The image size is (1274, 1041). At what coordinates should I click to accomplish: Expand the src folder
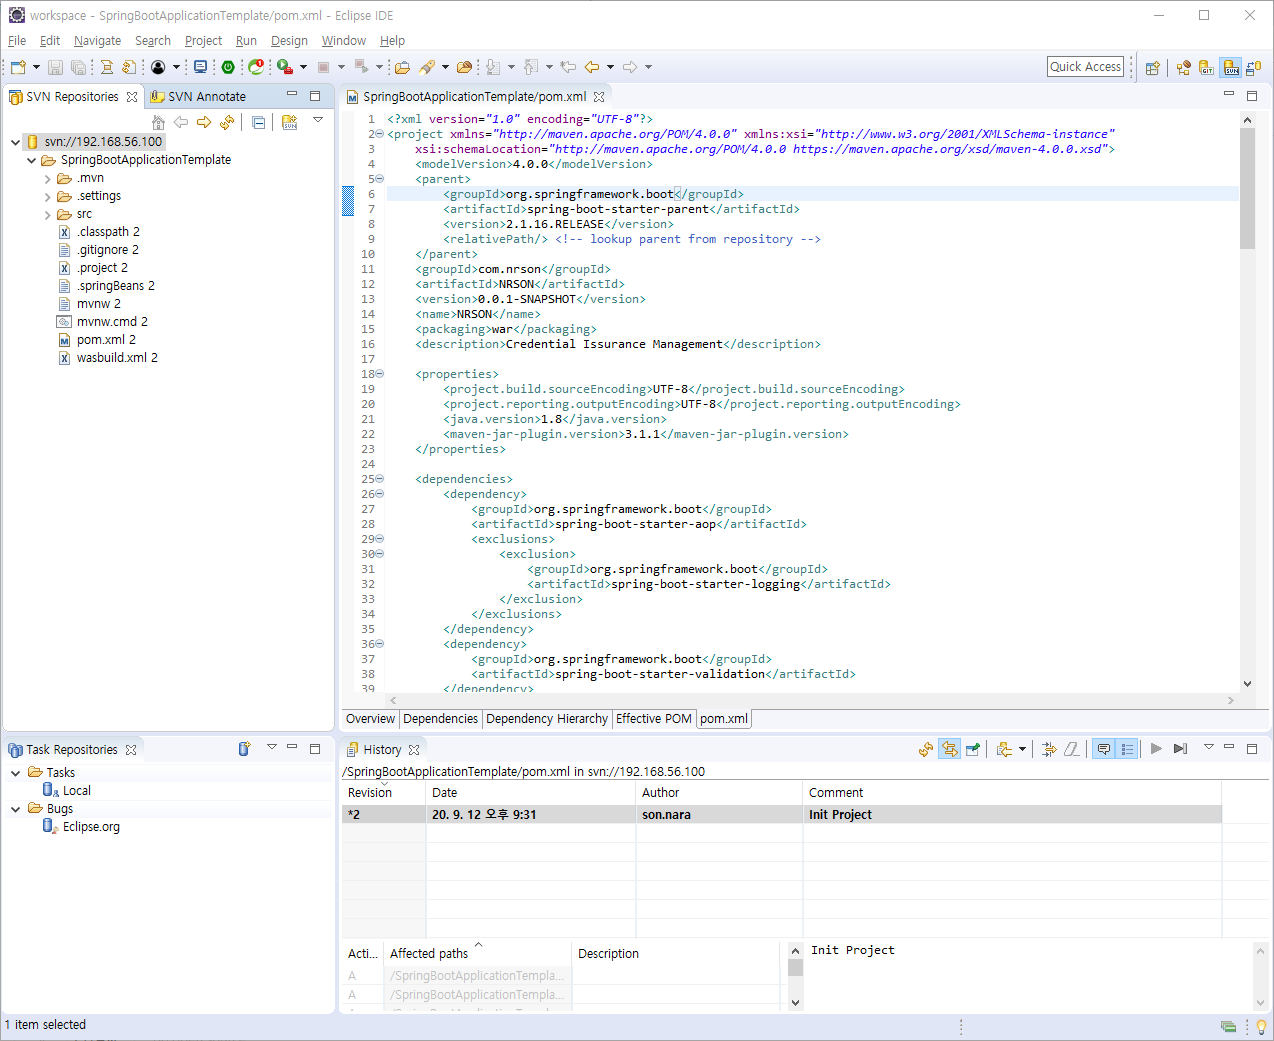click(47, 214)
